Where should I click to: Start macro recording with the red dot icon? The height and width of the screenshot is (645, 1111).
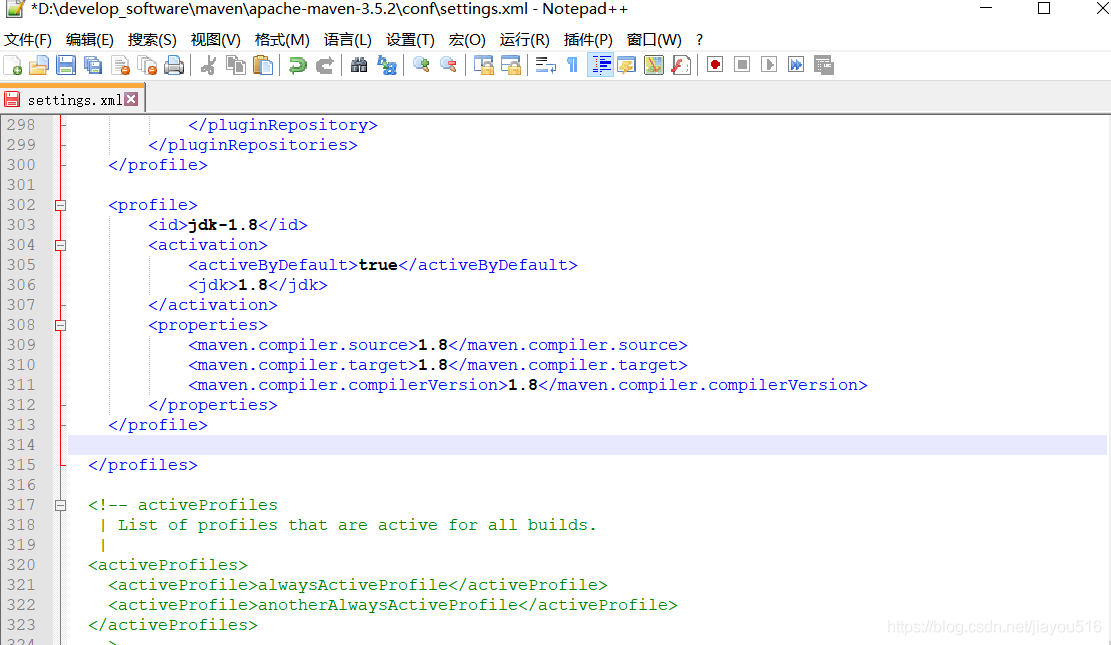(715, 65)
